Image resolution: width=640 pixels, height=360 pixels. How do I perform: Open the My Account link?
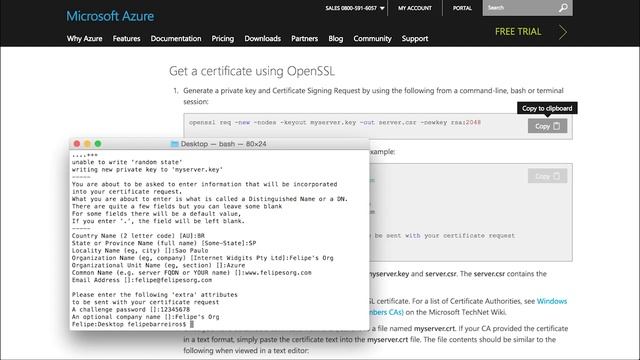click(415, 8)
